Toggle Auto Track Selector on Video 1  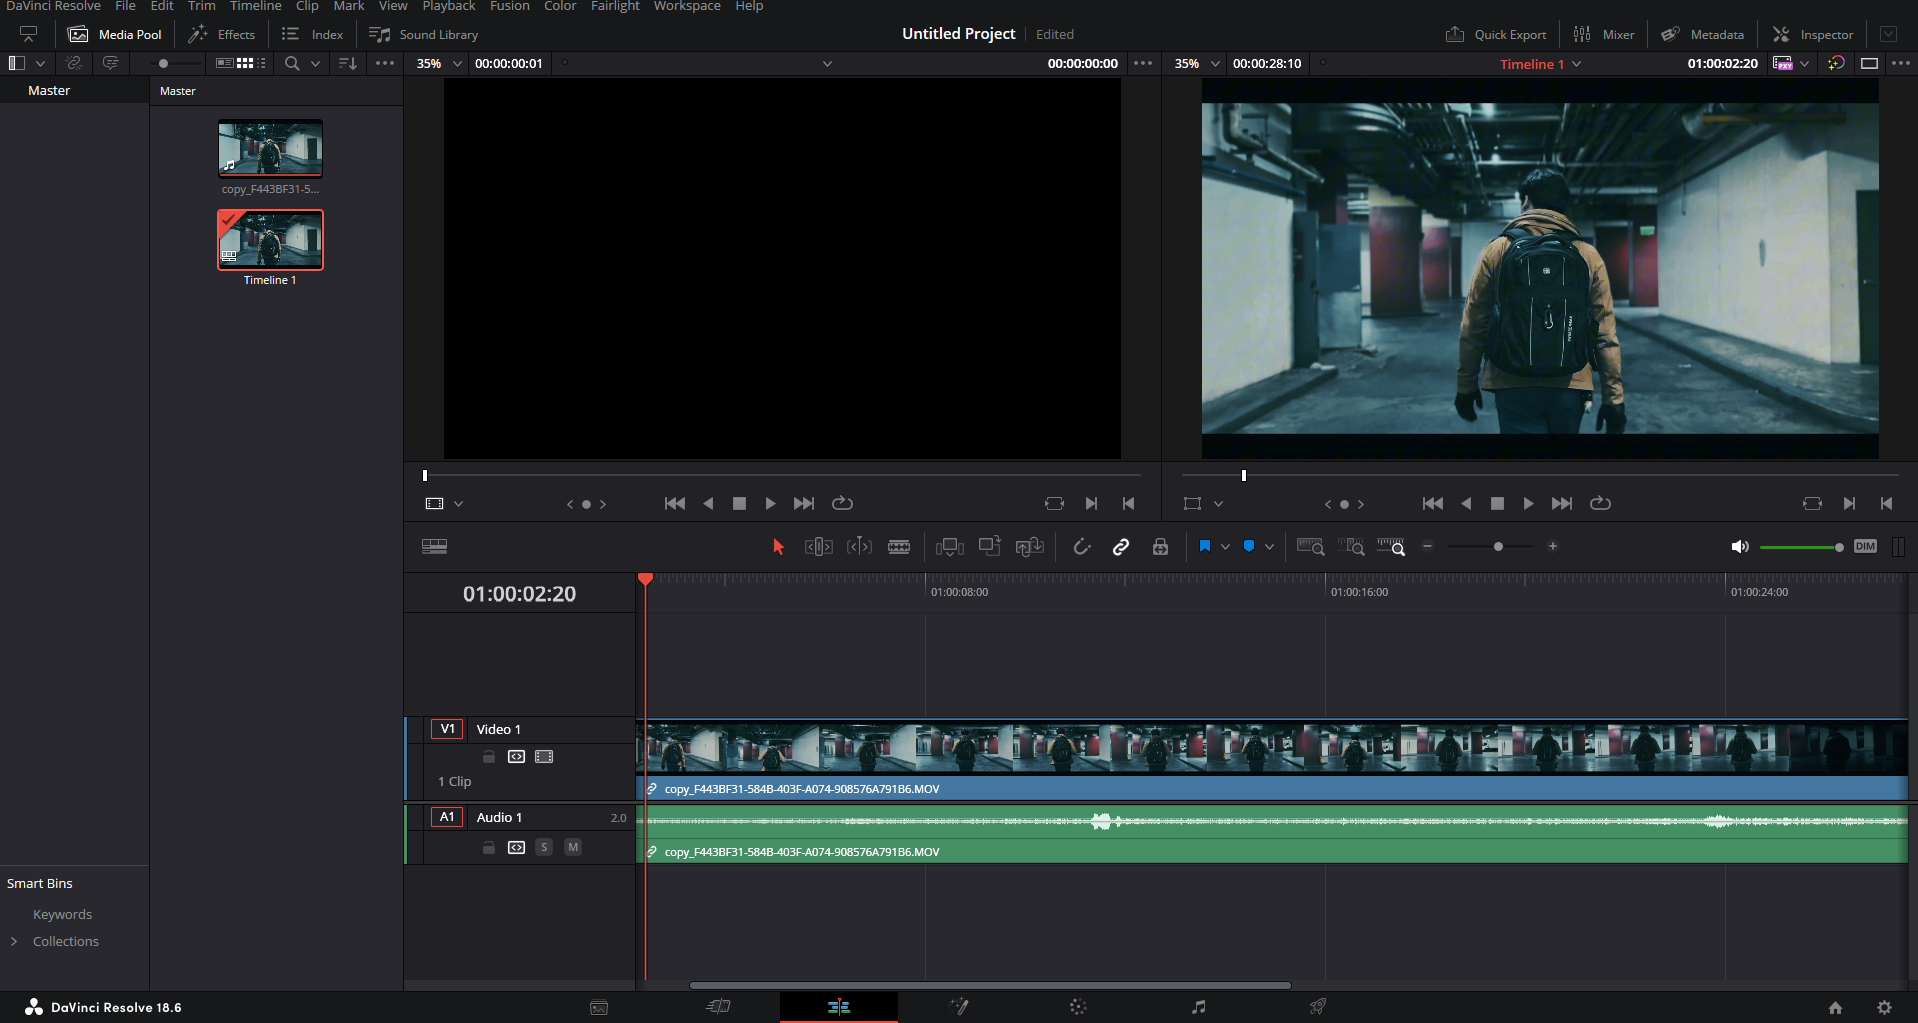[516, 756]
